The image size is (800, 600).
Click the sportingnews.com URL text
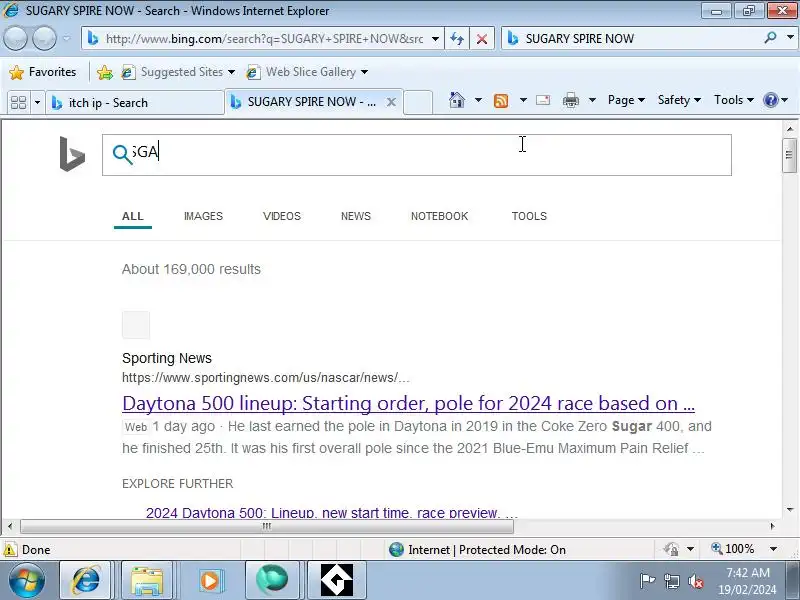265,378
